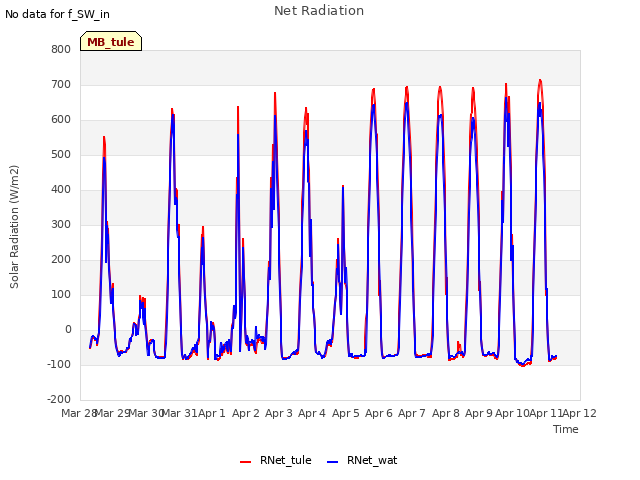Click the red RNet_tule legend swatch
This screenshot has height=480, width=640.
pyautogui.click(x=245, y=462)
